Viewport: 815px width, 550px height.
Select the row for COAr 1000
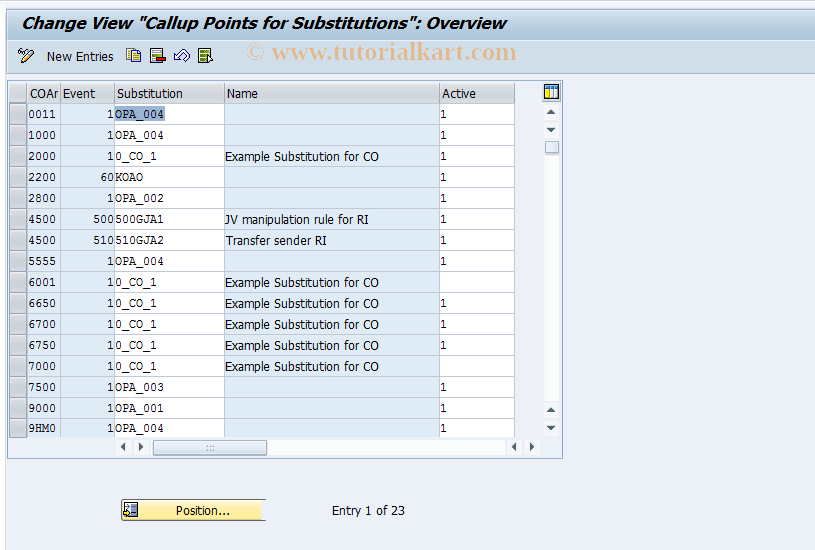click(18, 135)
